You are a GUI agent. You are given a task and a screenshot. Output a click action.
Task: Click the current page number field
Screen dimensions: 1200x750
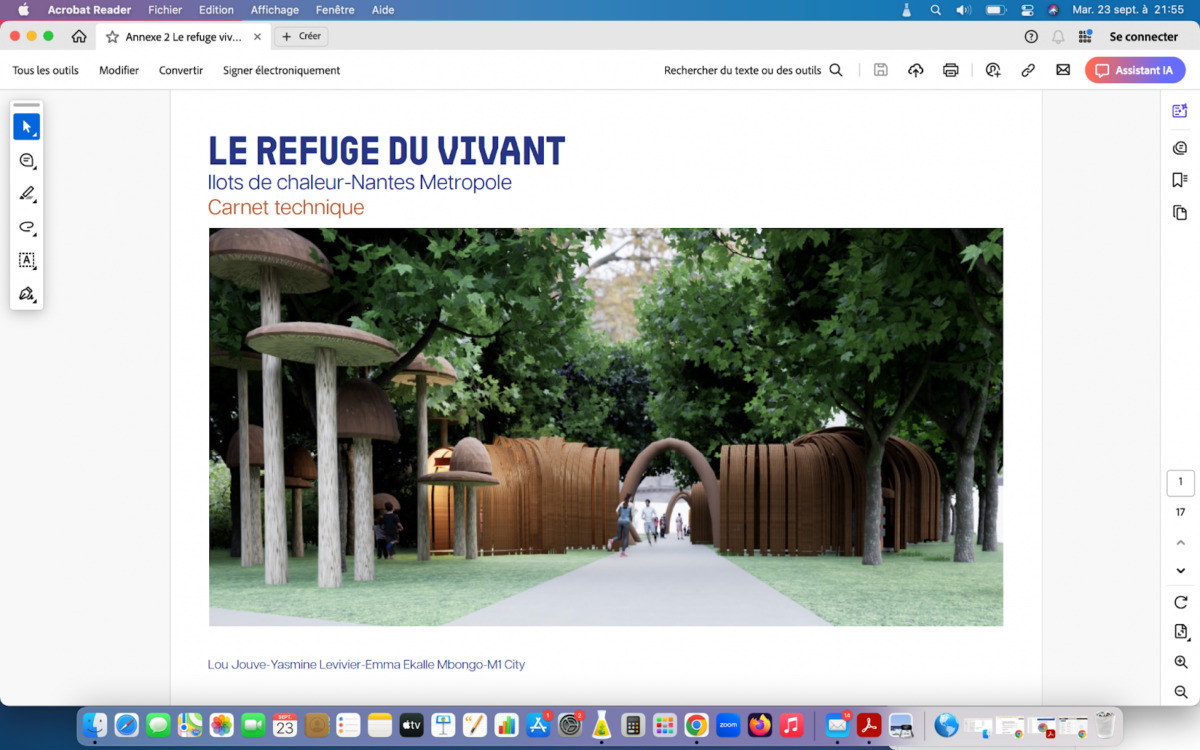tap(1180, 482)
